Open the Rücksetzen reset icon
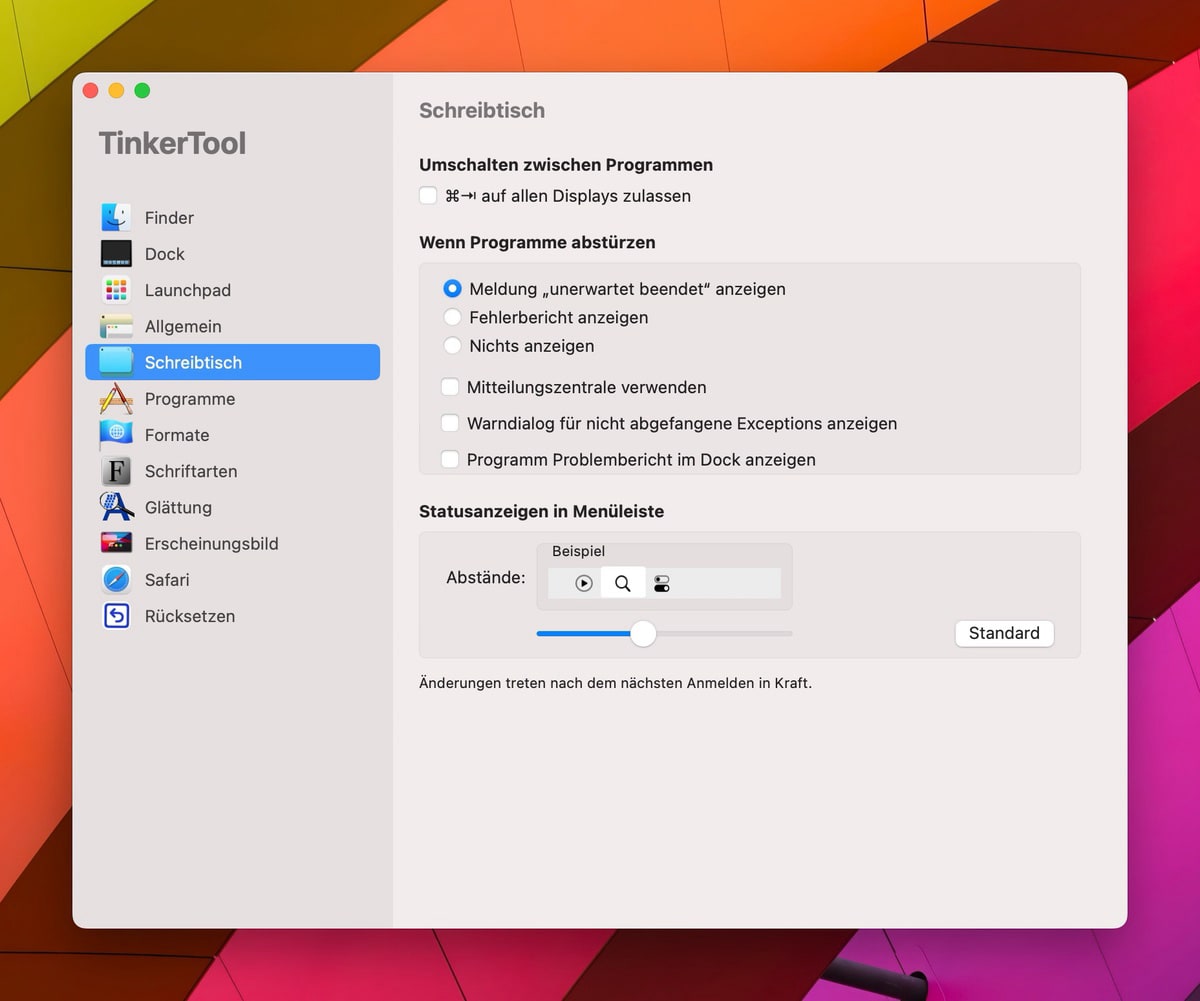1200x1001 pixels. click(116, 616)
